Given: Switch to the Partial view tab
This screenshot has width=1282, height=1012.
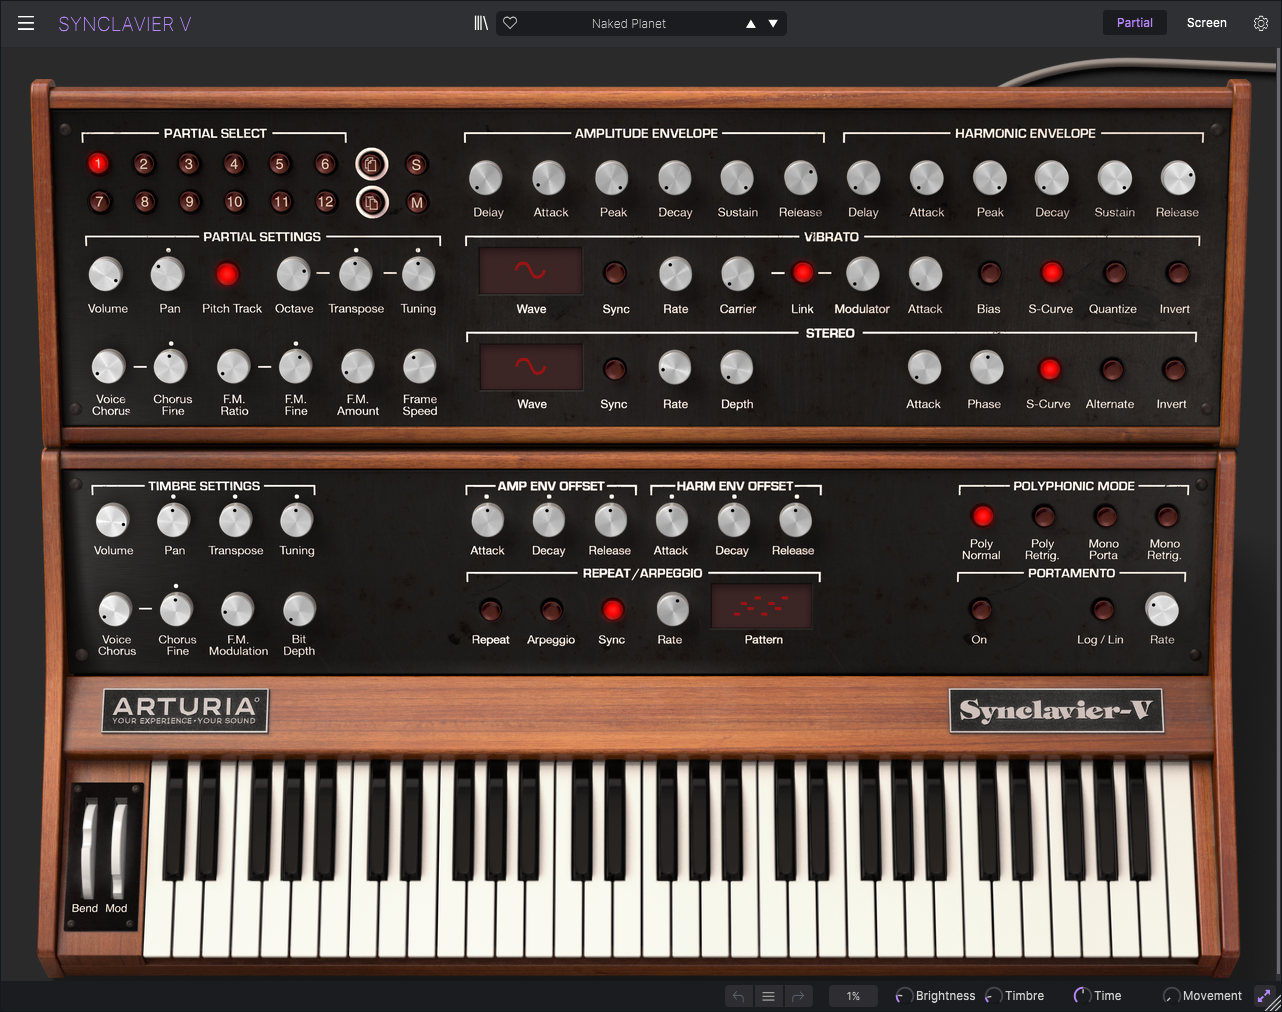Looking at the screenshot, I should click(1134, 23).
